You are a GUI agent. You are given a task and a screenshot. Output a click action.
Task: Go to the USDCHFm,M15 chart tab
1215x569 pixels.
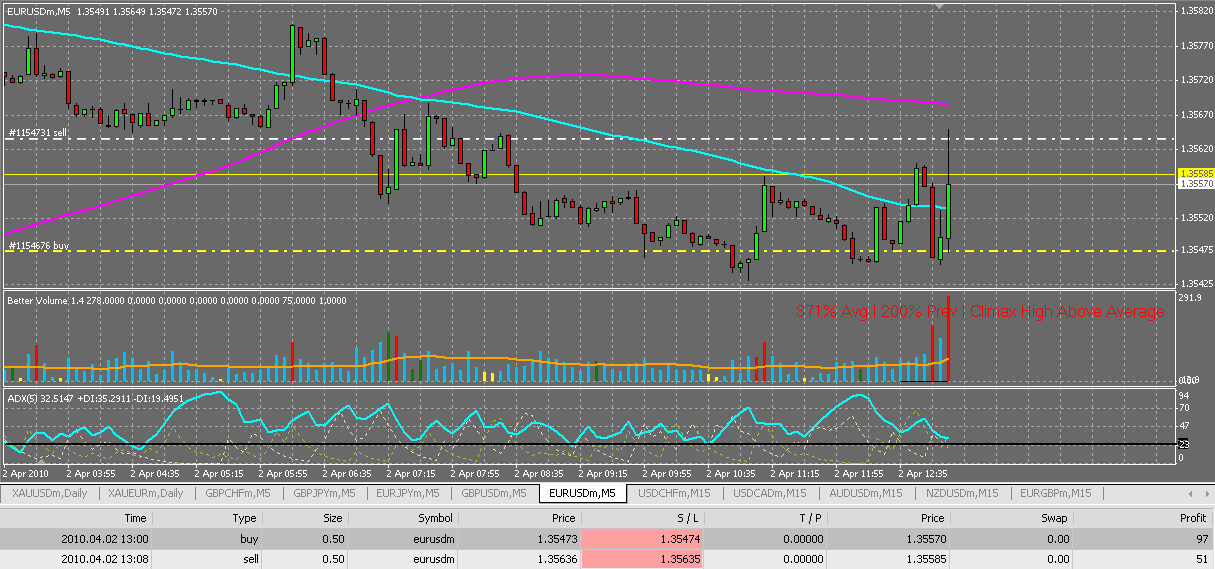674,493
